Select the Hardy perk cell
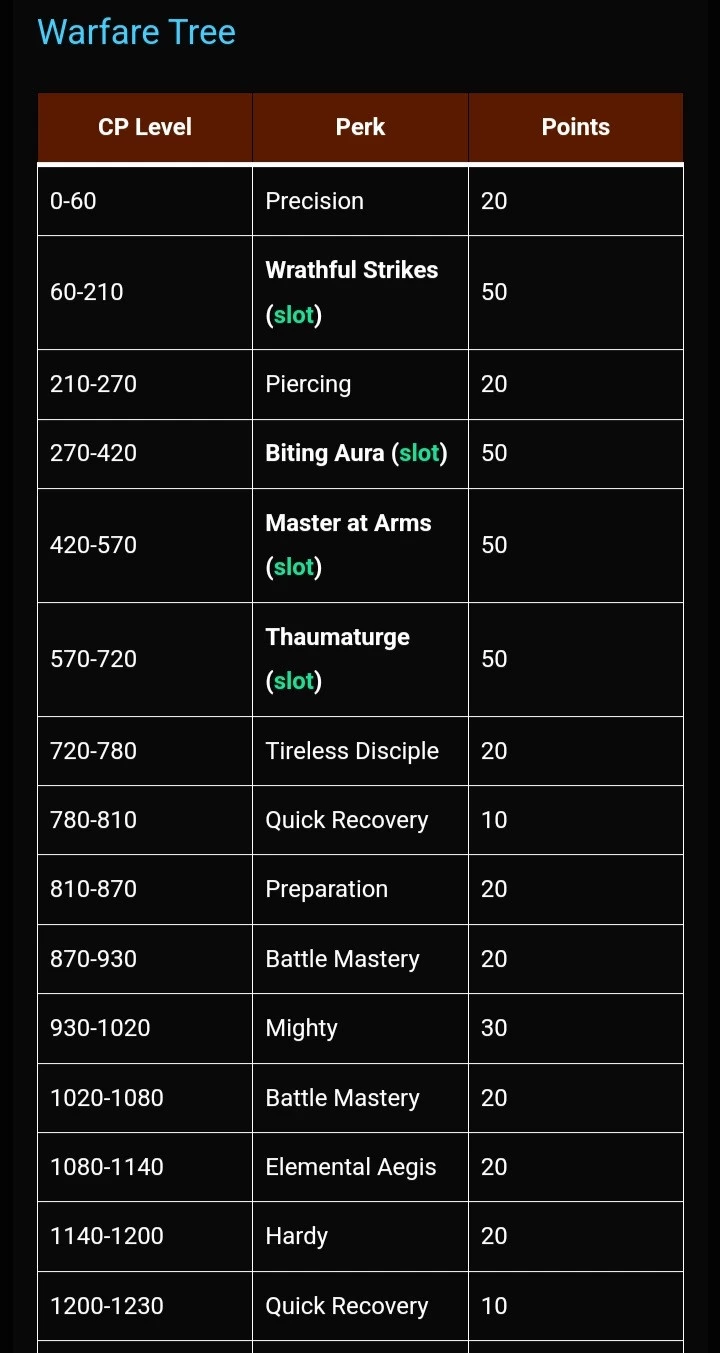Screen dimensions: 720x1353 pyautogui.click(x=296, y=1236)
